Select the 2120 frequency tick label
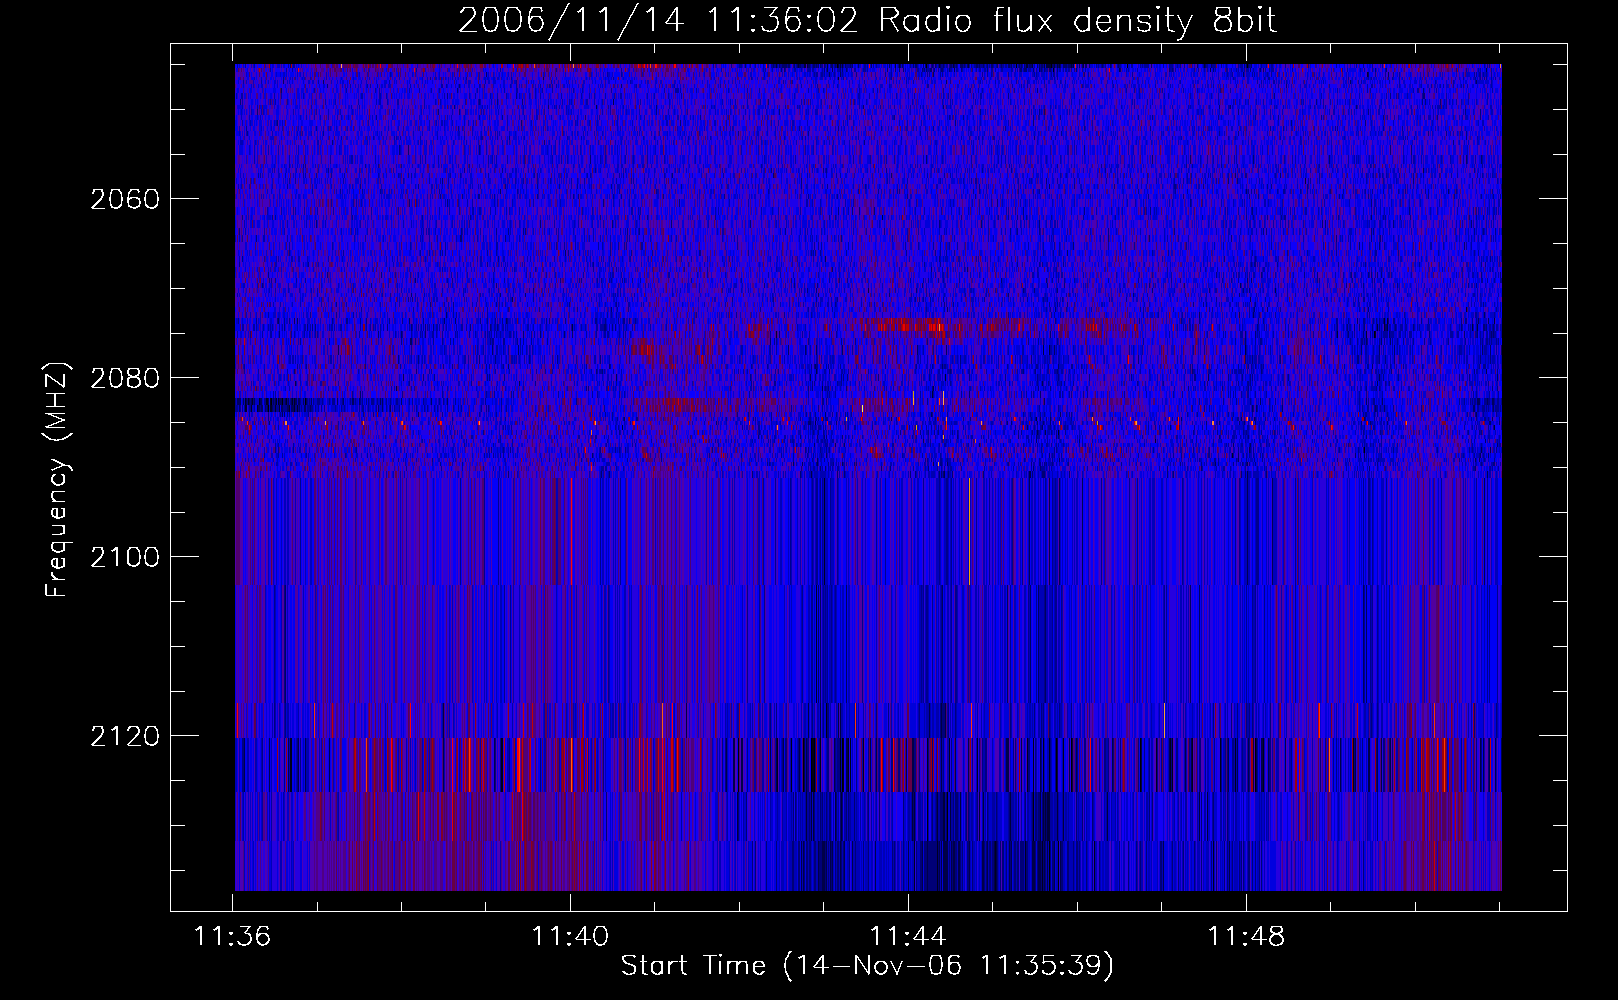The image size is (1618, 1000). (x=125, y=736)
